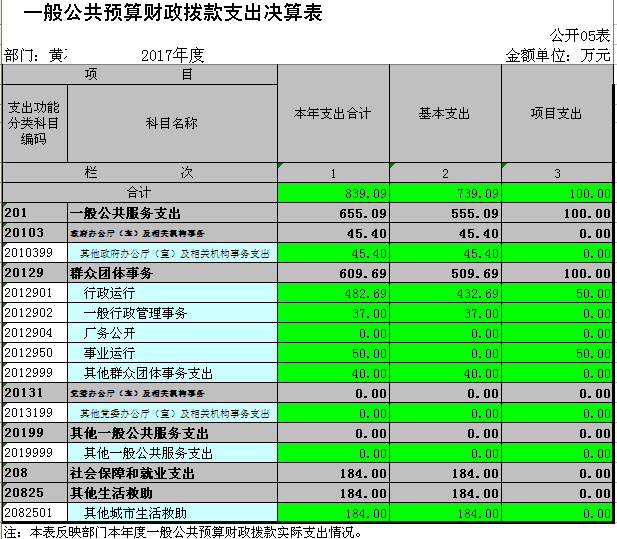Select the 基本支出 column header

[x=445, y=114]
